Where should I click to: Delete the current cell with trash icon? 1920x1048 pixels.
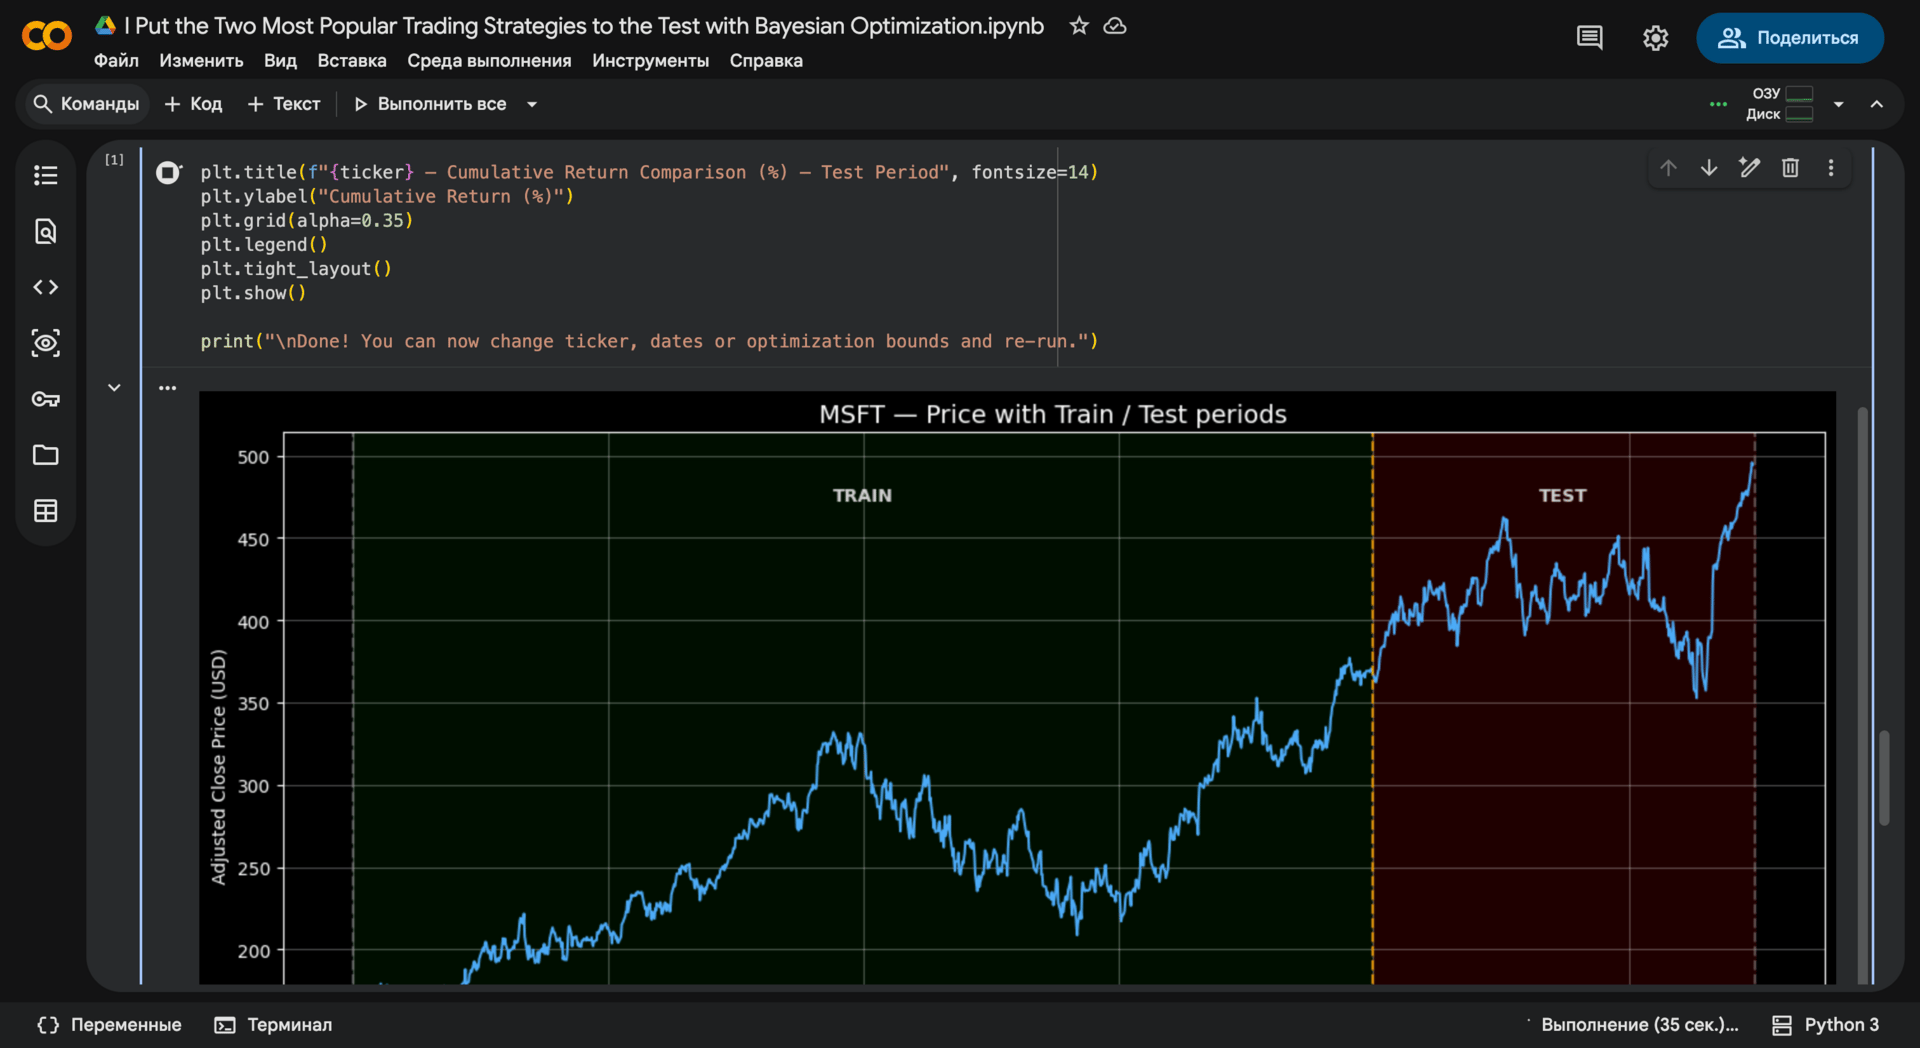click(x=1790, y=168)
